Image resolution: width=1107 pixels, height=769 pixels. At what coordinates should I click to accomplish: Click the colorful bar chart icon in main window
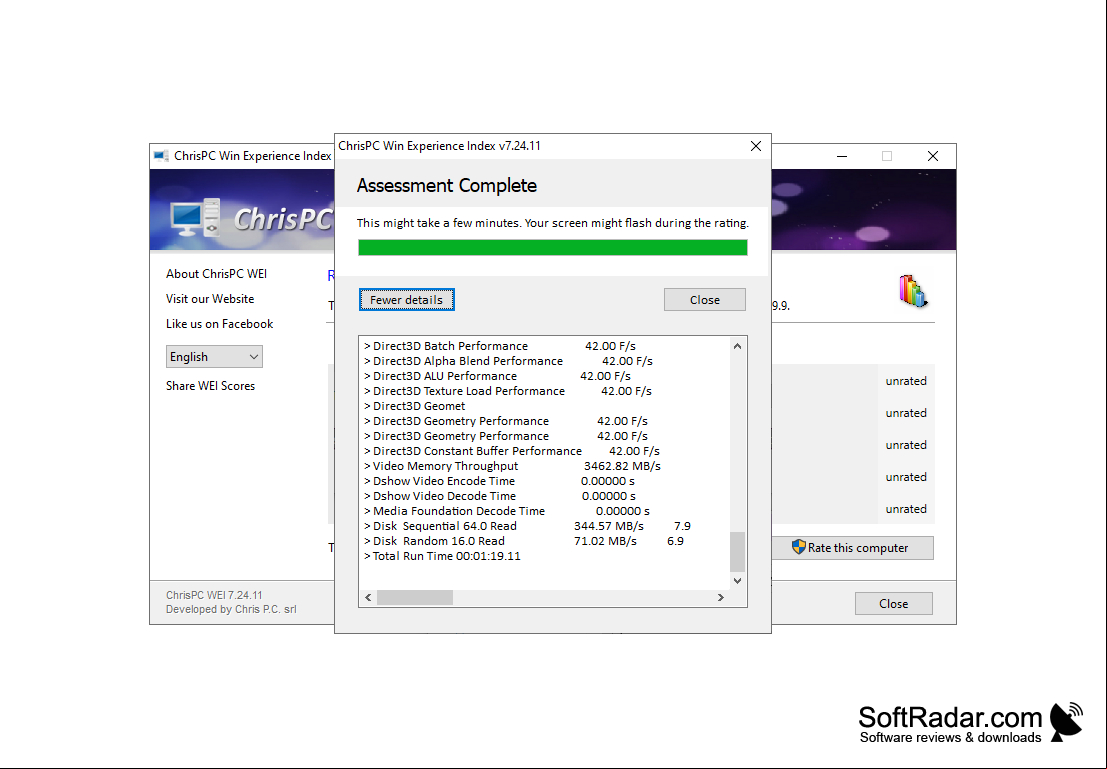point(912,291)
